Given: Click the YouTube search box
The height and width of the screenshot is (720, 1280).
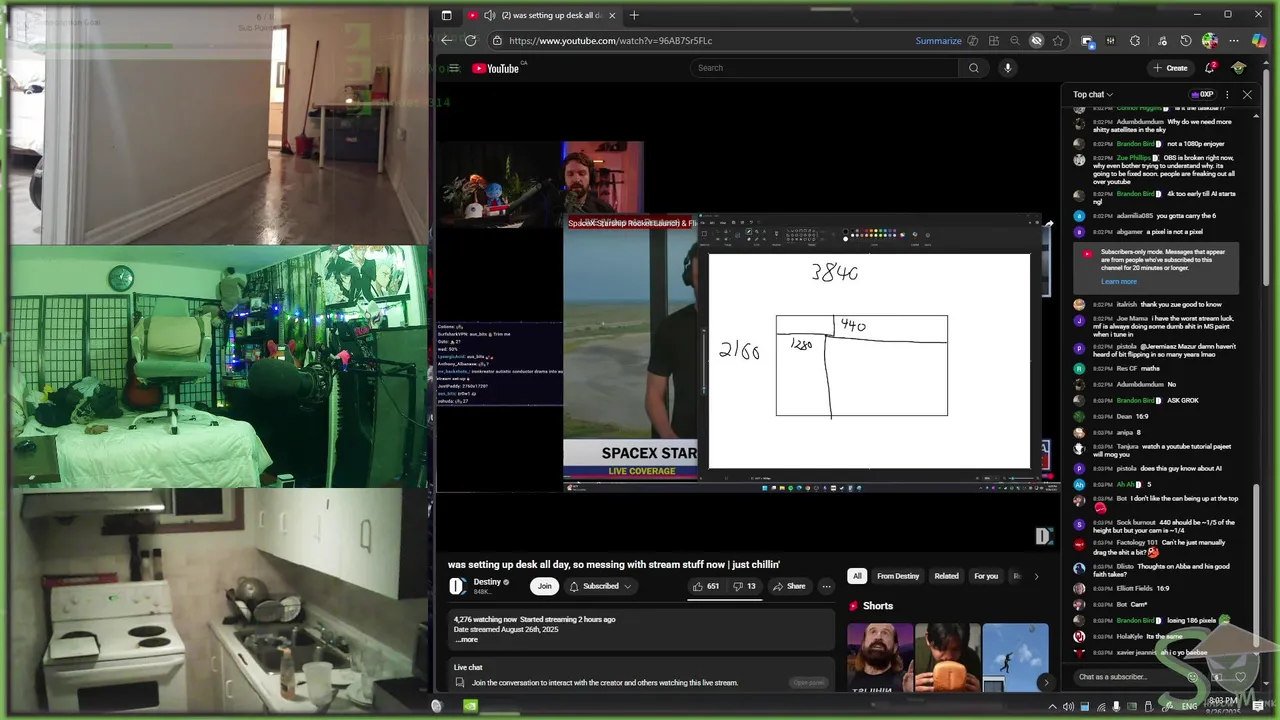Looking at the screenshot, I should tap(823, 68).
